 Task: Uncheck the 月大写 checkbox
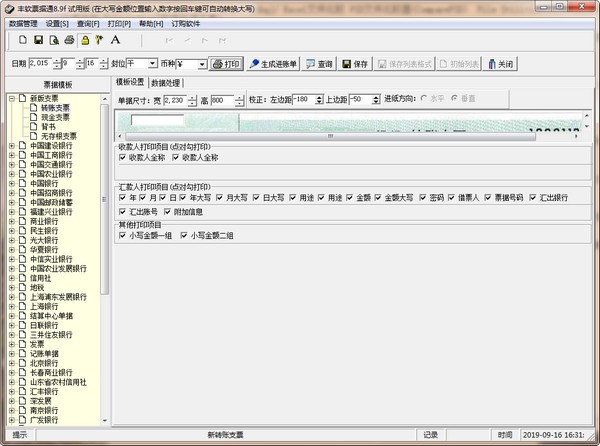point(219,197)
